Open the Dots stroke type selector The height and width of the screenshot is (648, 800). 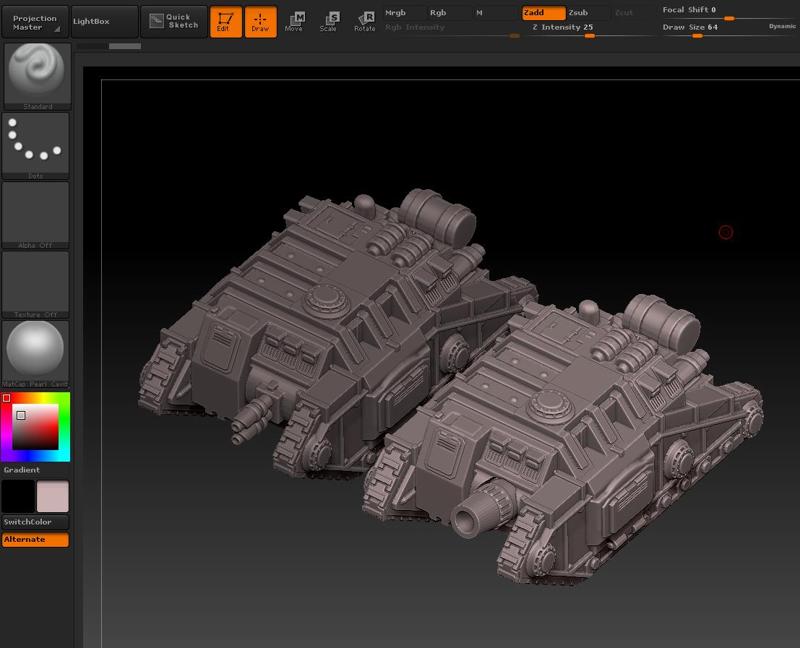tap(36, 144)
